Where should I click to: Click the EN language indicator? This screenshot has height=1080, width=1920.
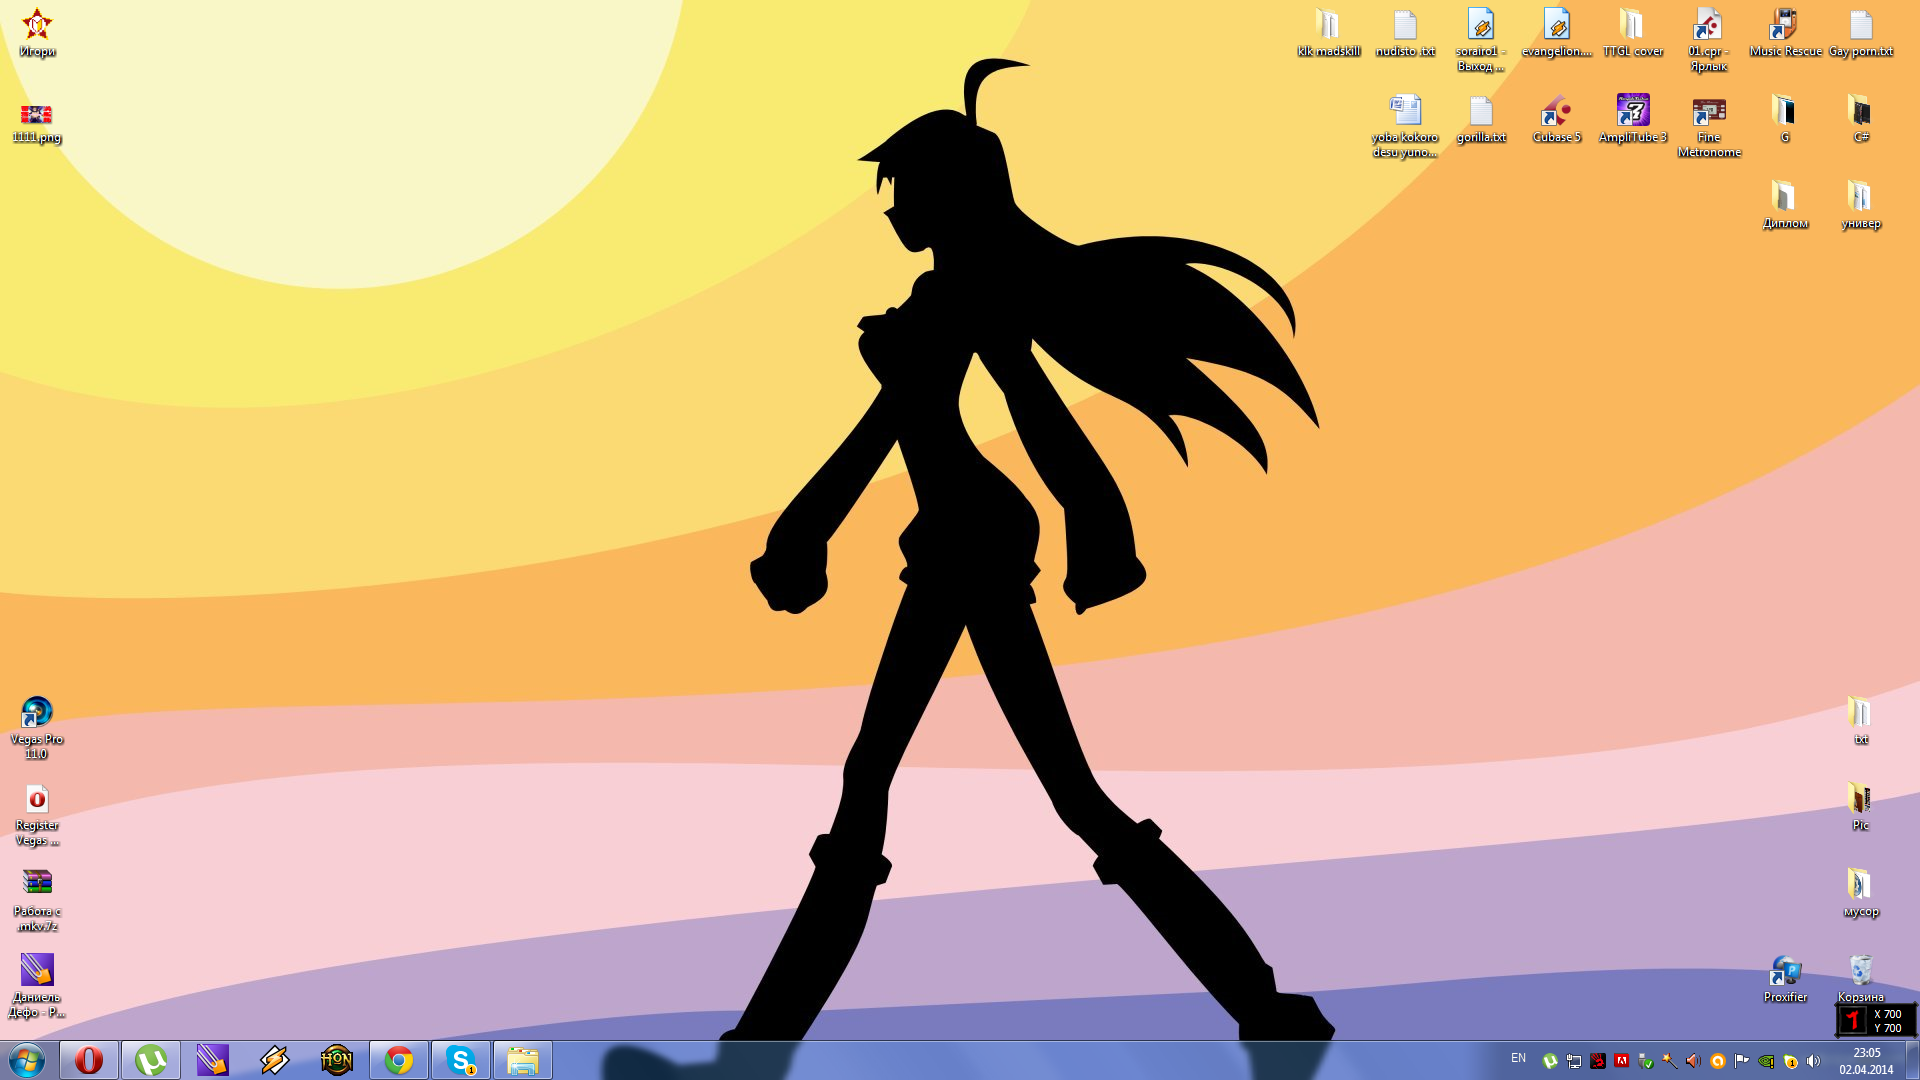[1518, 1058]
